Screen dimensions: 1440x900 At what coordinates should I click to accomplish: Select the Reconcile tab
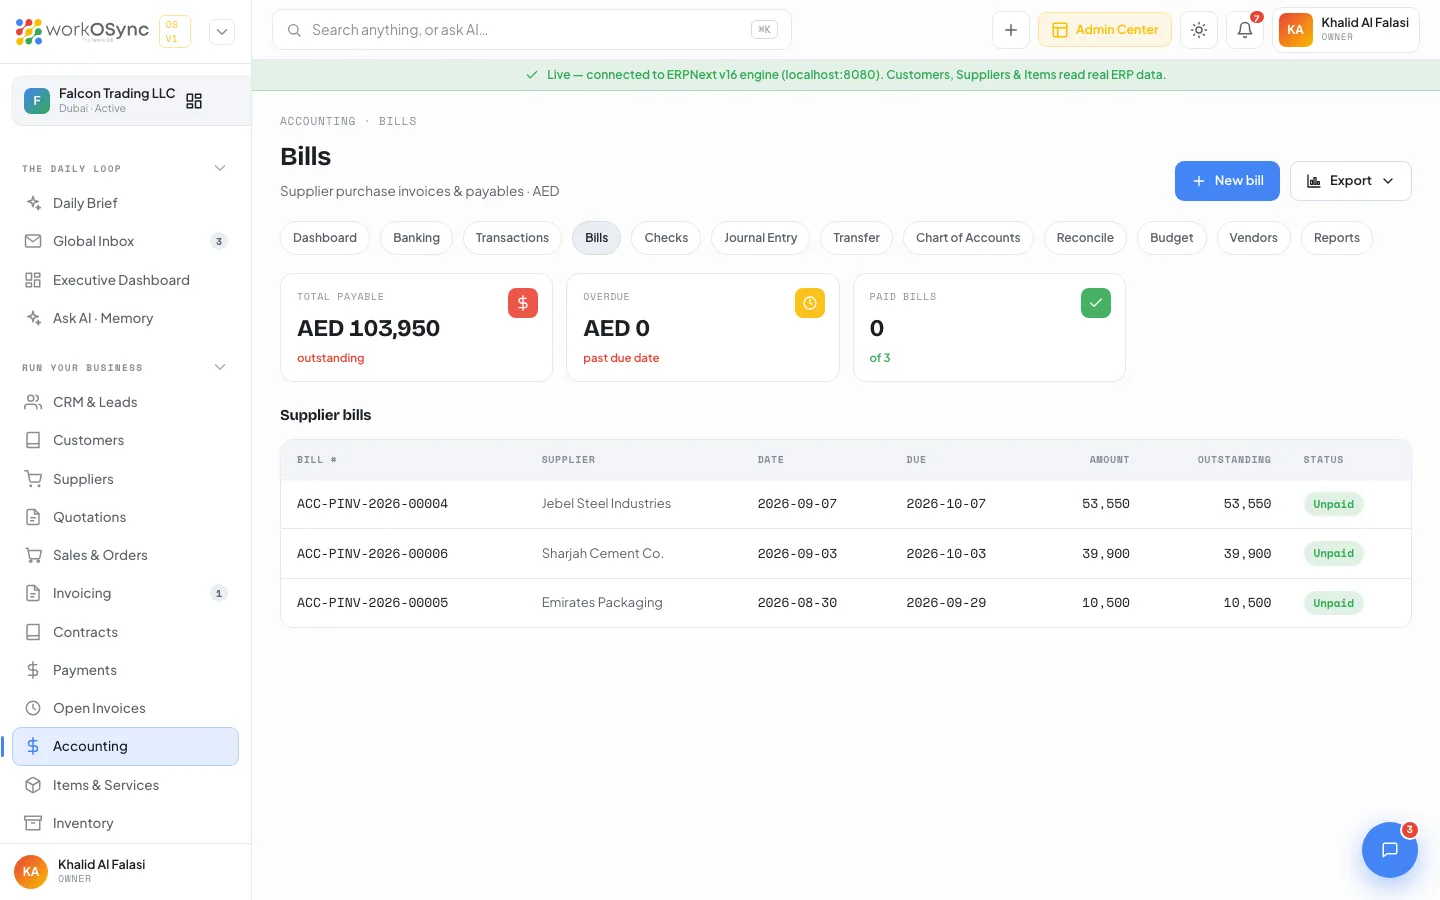pos(1085,238)
